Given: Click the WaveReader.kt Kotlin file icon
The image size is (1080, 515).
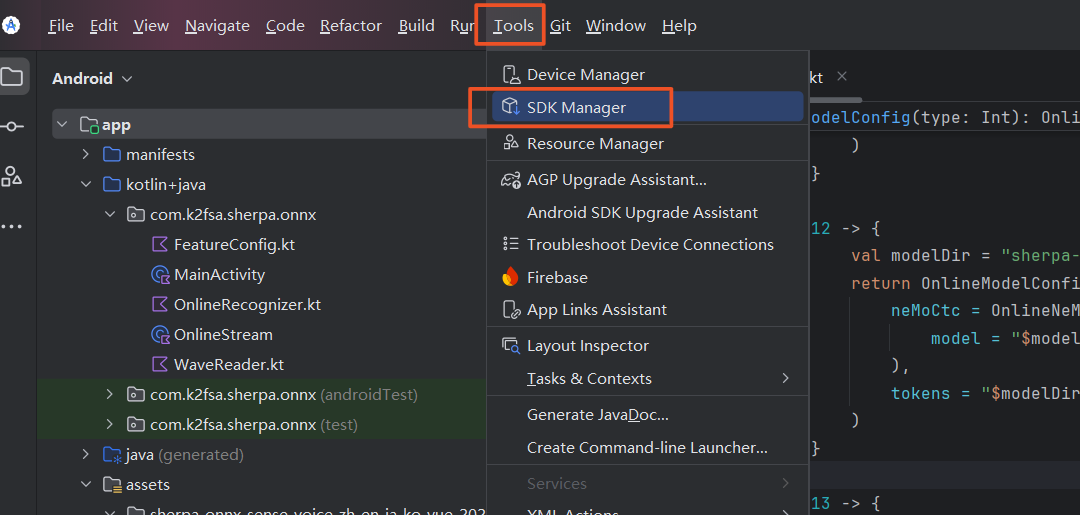Looking at the screenshot, I should tap(159, 364).
